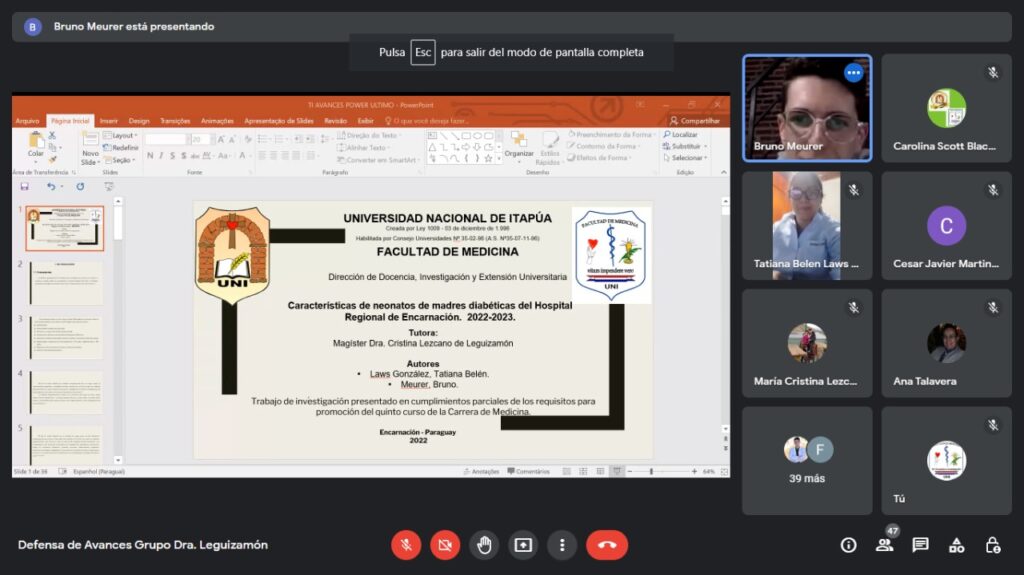Open meeting details info icon

click(x=848, y=545)
